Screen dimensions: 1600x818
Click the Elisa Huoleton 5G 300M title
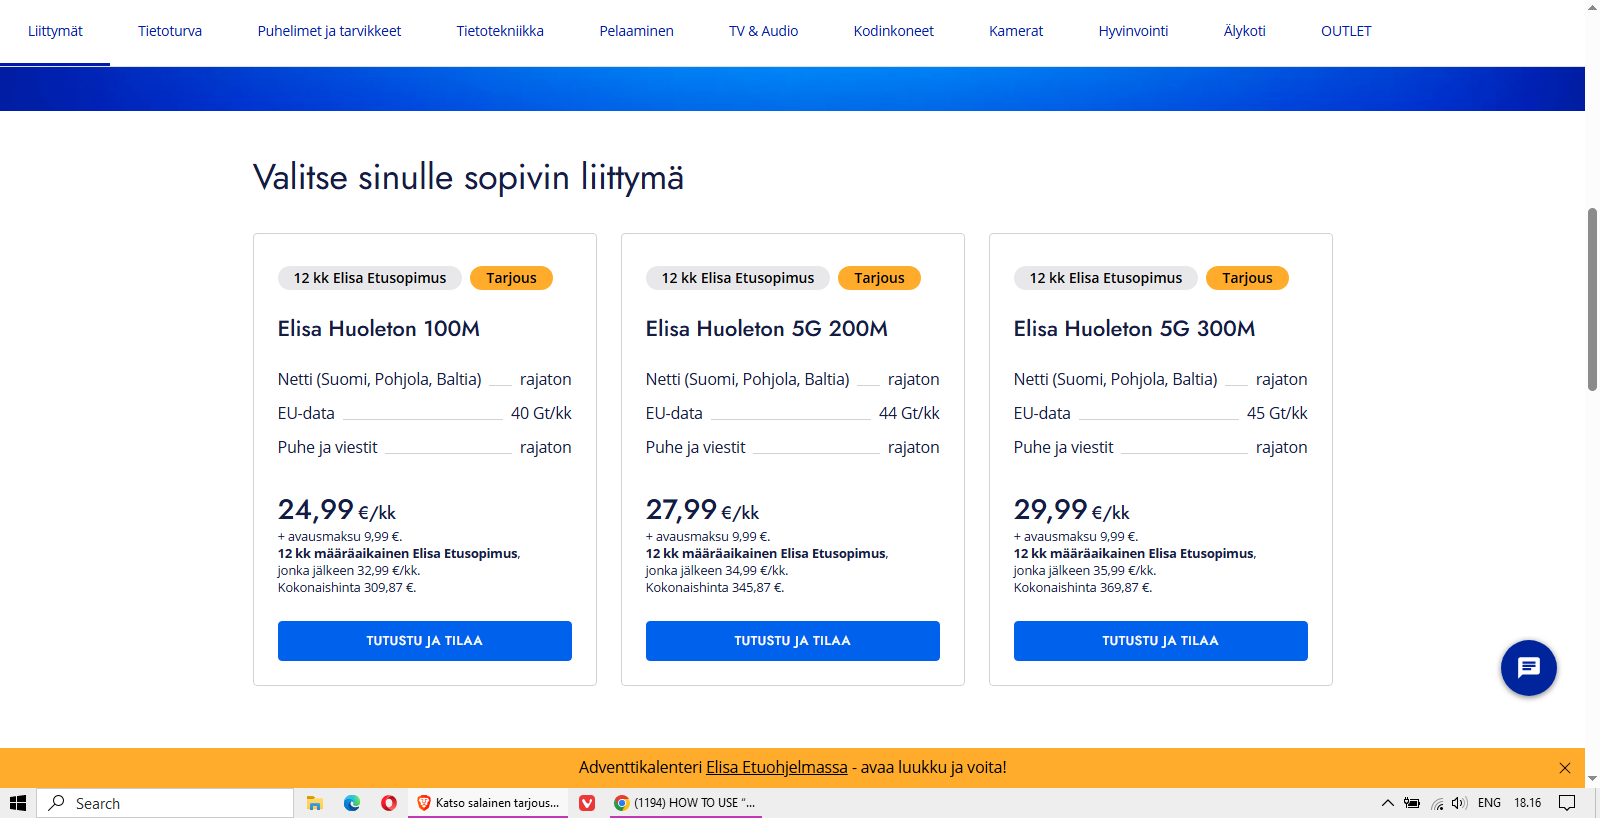click(x=1135, y=329)
